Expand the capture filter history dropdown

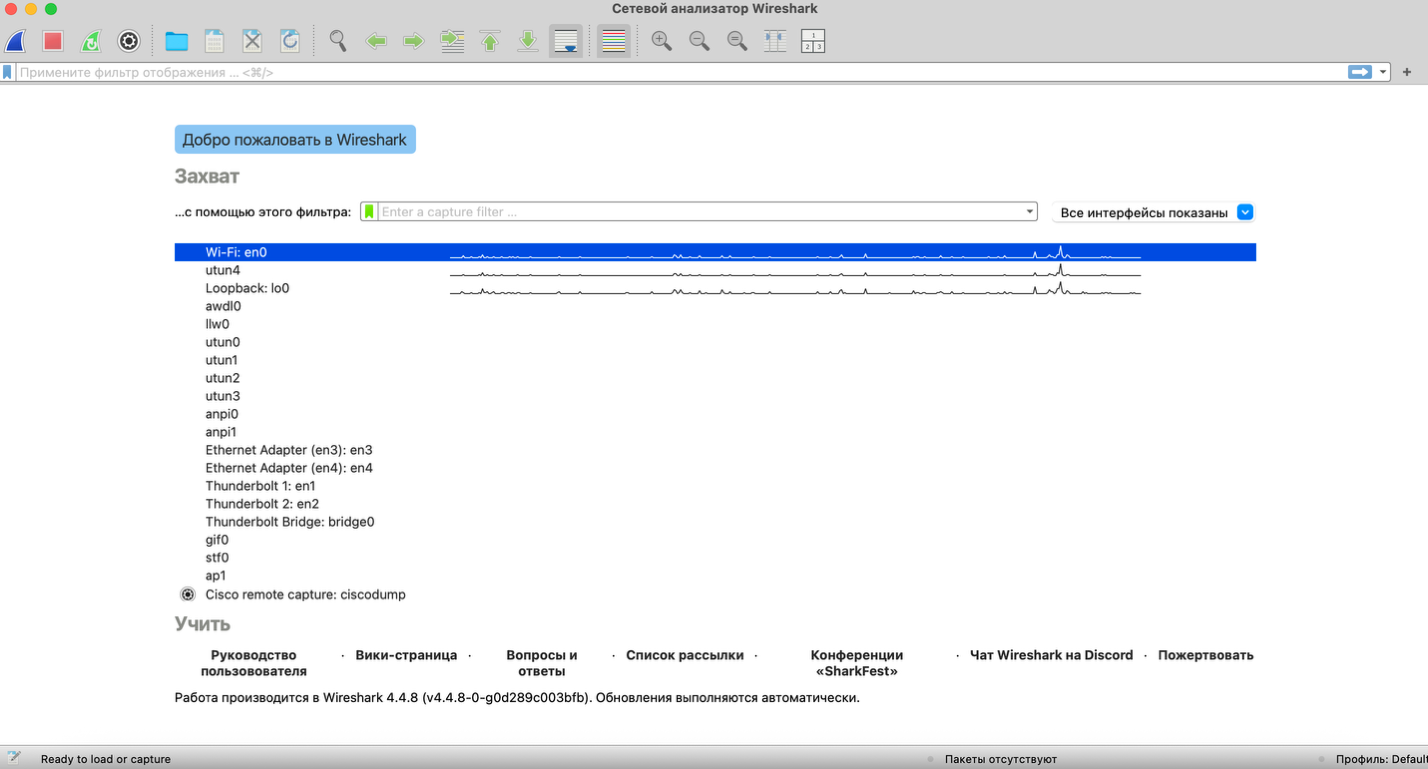pos(1029,212)
